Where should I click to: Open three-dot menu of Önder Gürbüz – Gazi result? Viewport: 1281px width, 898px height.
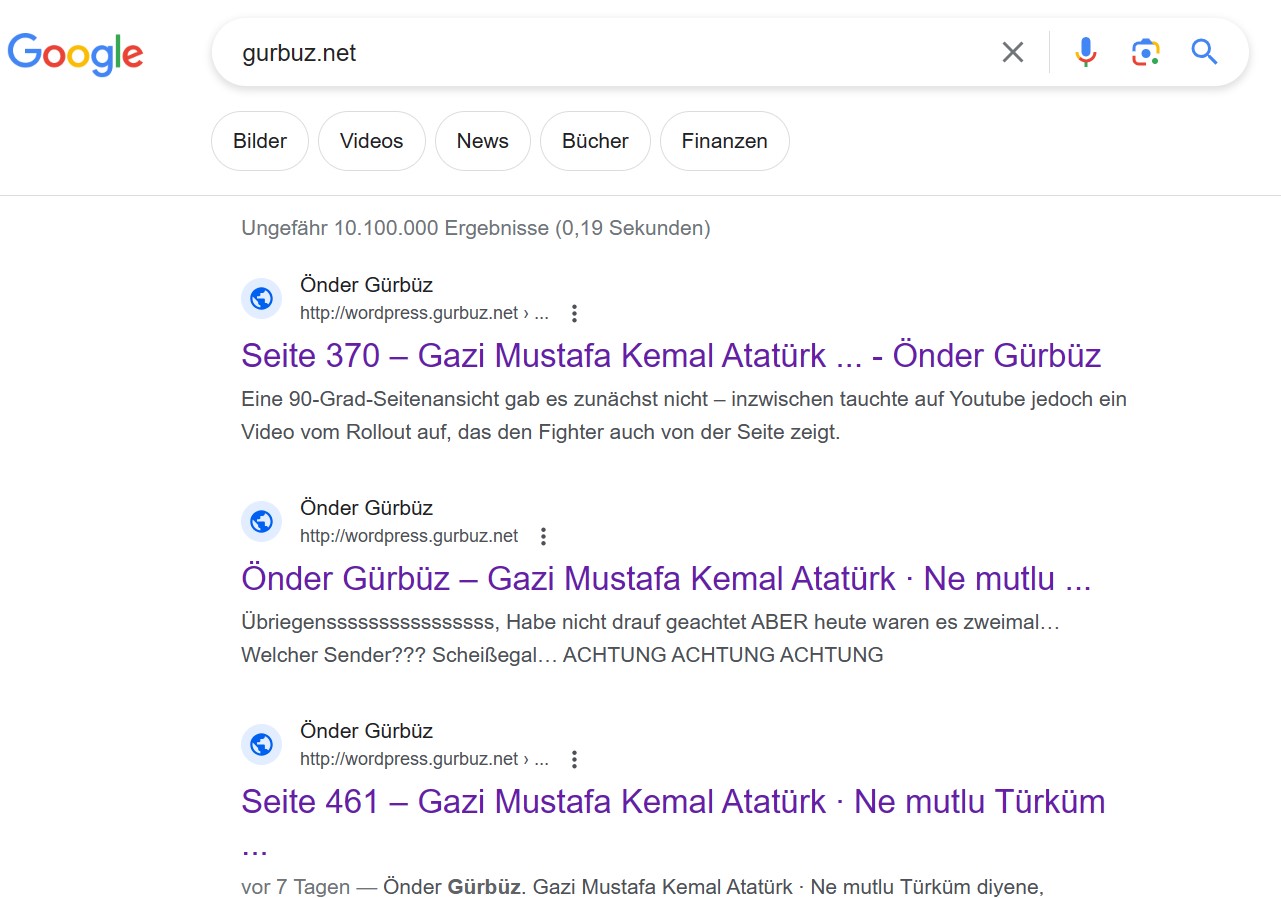click(x=543, y=537)
